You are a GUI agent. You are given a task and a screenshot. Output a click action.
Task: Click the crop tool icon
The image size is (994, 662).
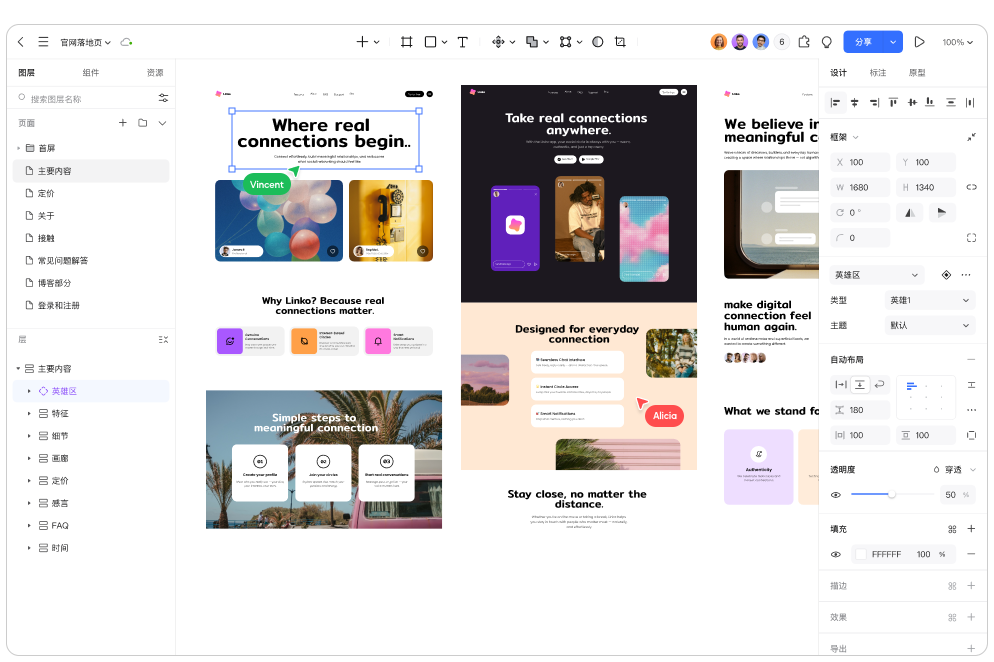620,42
